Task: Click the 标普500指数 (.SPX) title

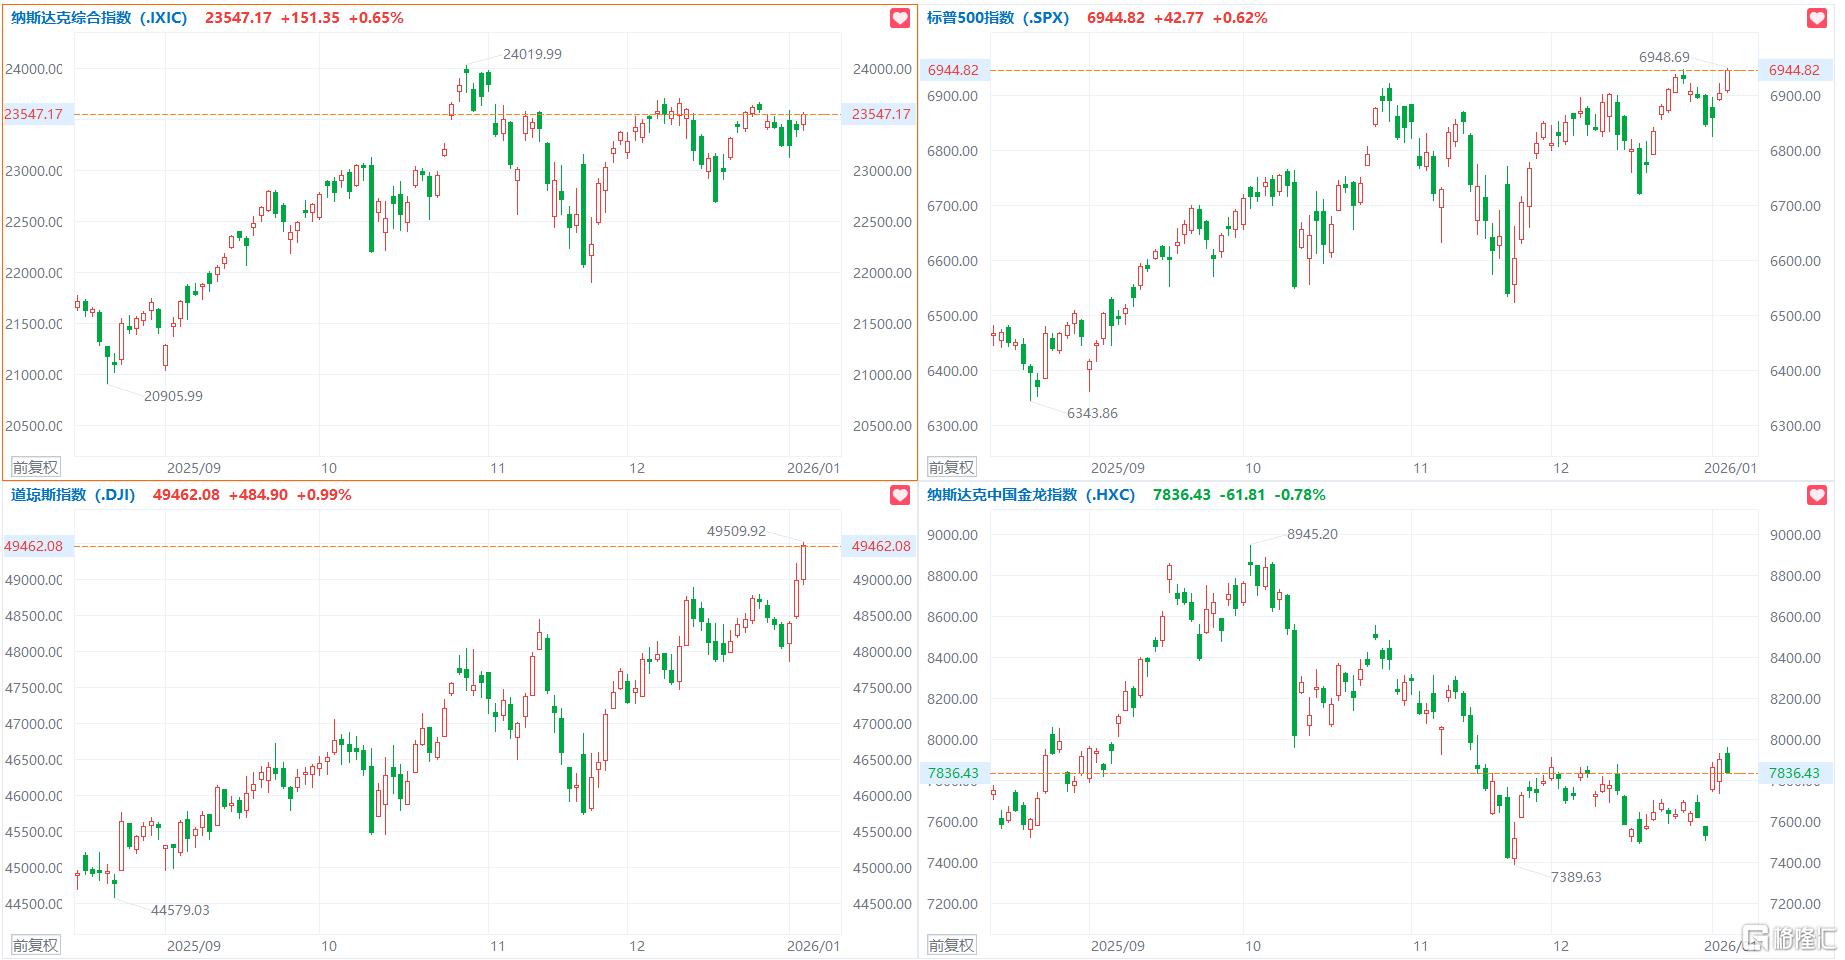Action: [x=997, y=18]
